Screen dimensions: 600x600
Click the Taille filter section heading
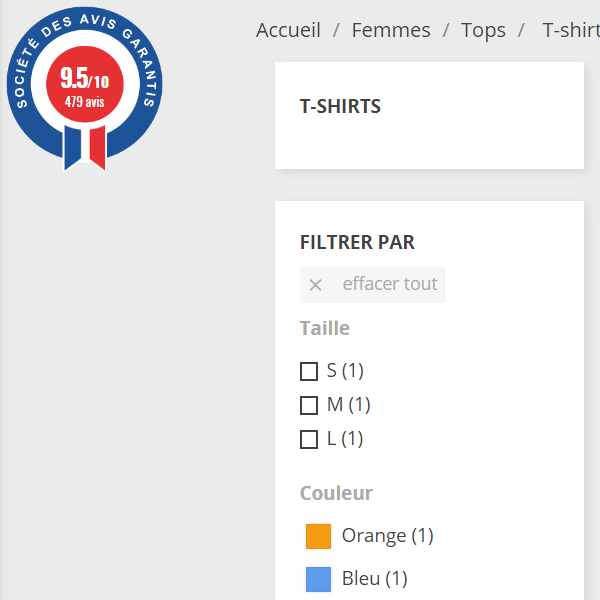pyautogui.click(x=325, y=328)
